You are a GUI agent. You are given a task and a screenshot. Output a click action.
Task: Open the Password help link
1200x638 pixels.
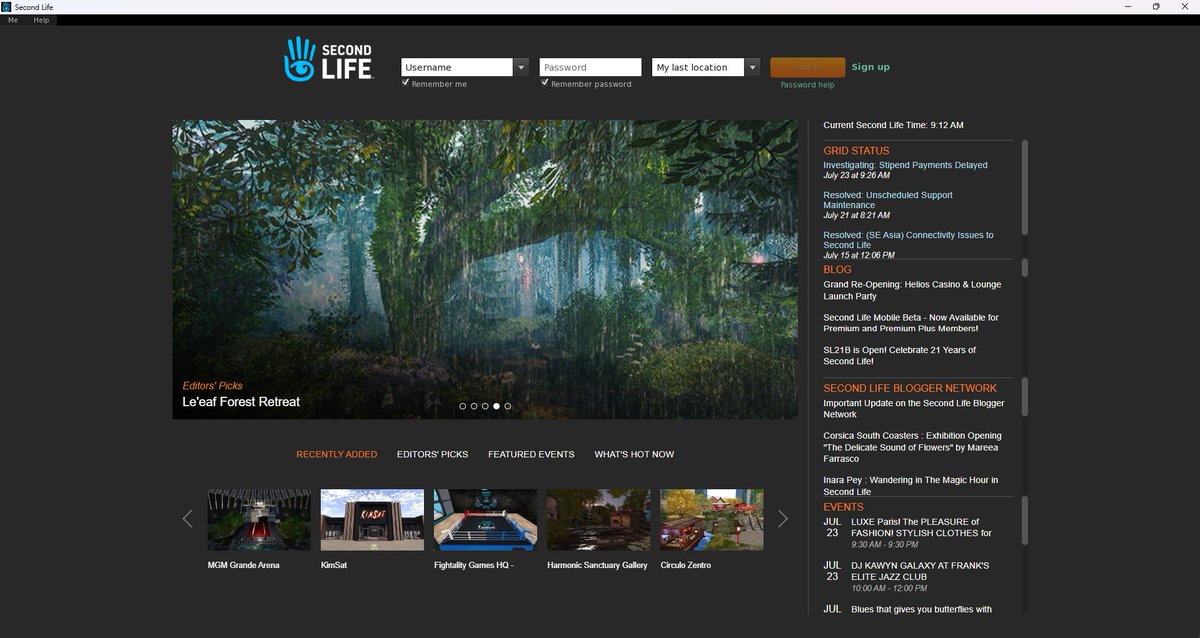click(807, 85)
